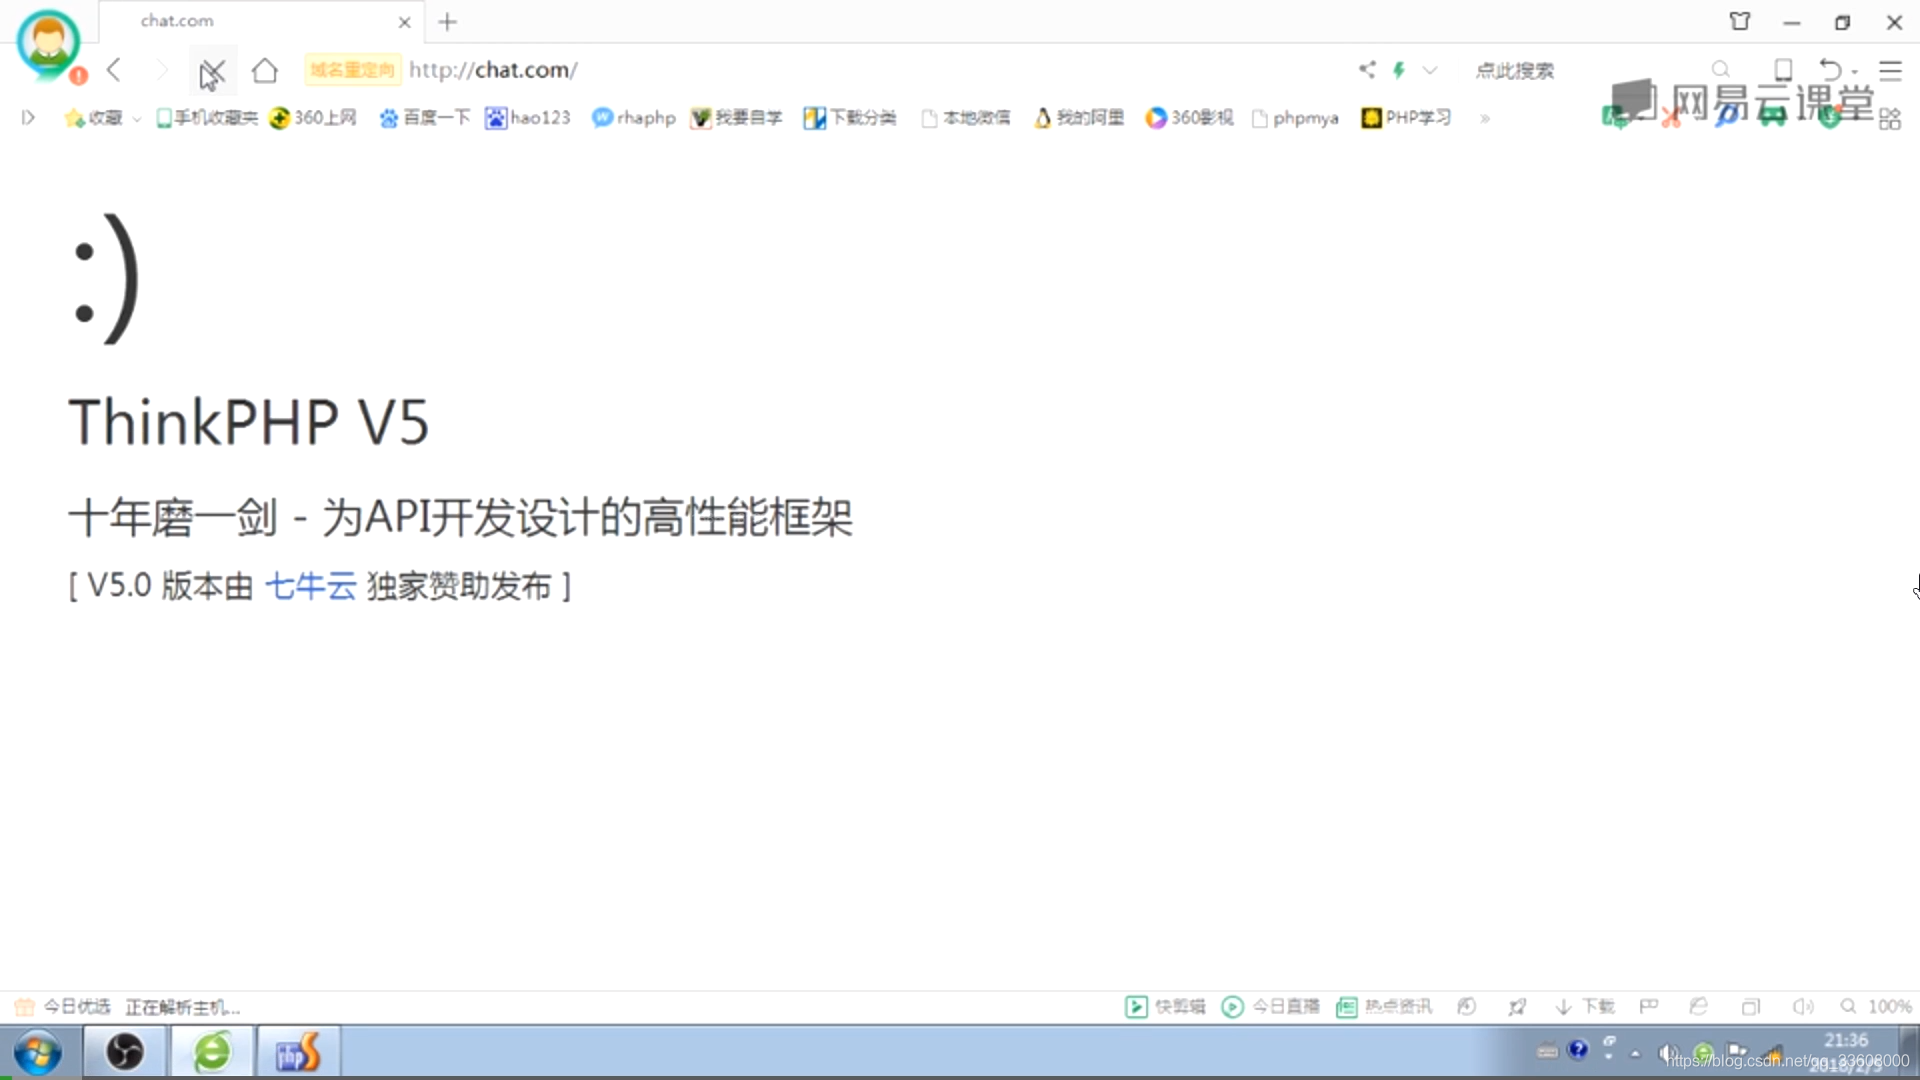Open the Windows Start button
1920x1080 pixels.
coord(38,1053)
